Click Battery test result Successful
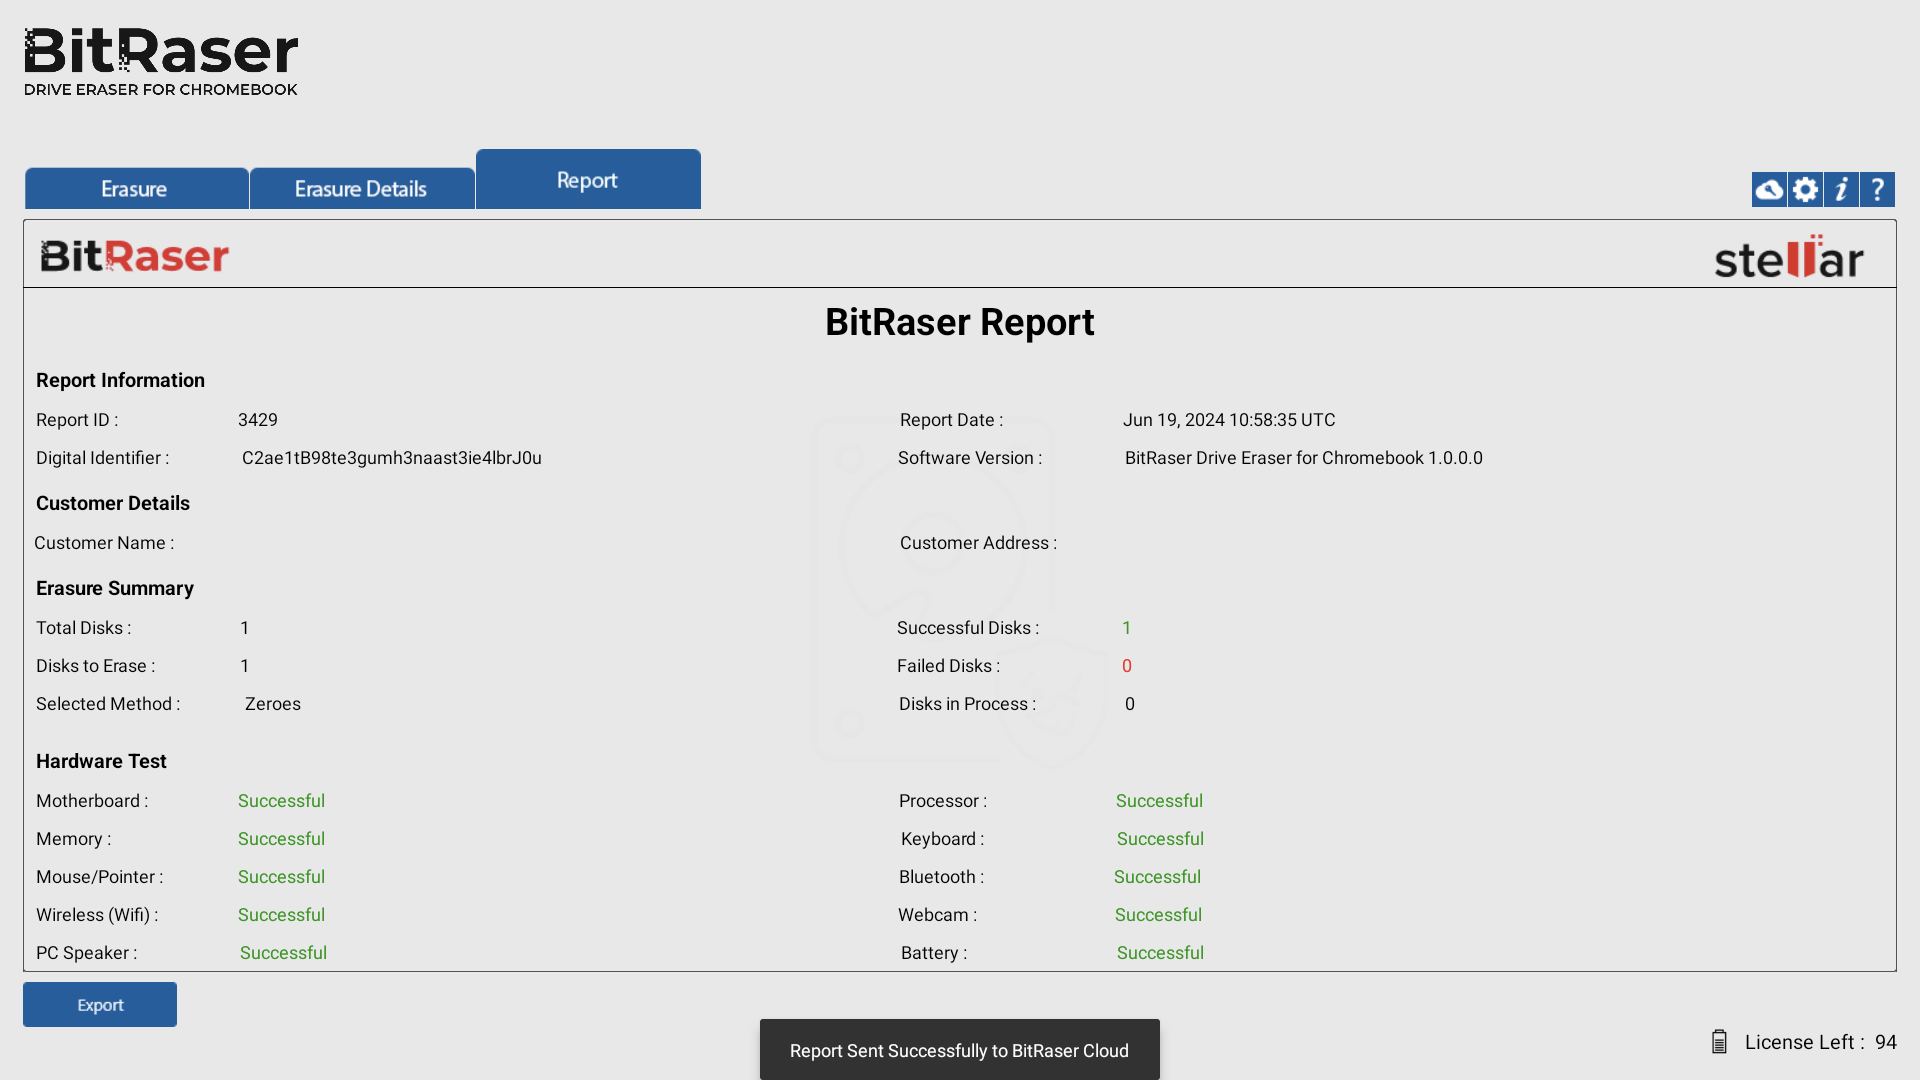Viewport: 1920px width, 1080px height. (1160, 953)
